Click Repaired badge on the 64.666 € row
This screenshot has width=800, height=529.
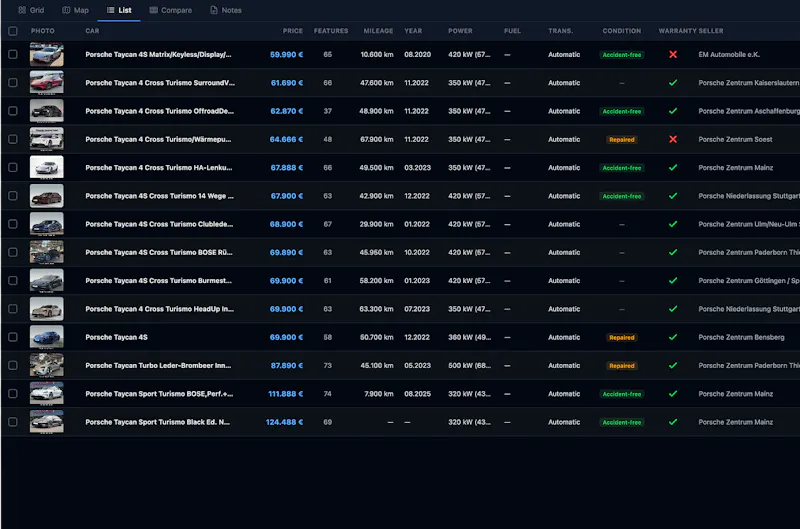[x=621, y=139]
